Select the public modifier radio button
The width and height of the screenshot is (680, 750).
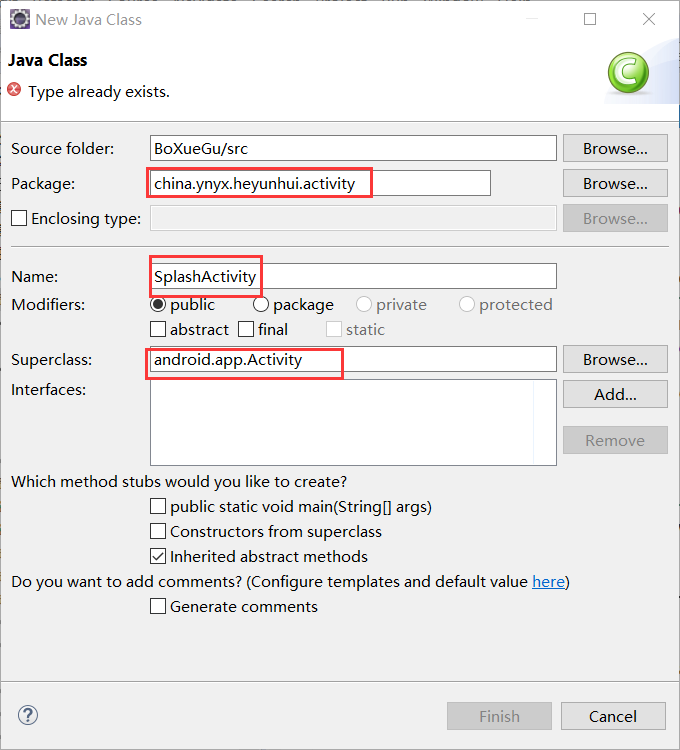pyautogui.click(x=158, y=304)
